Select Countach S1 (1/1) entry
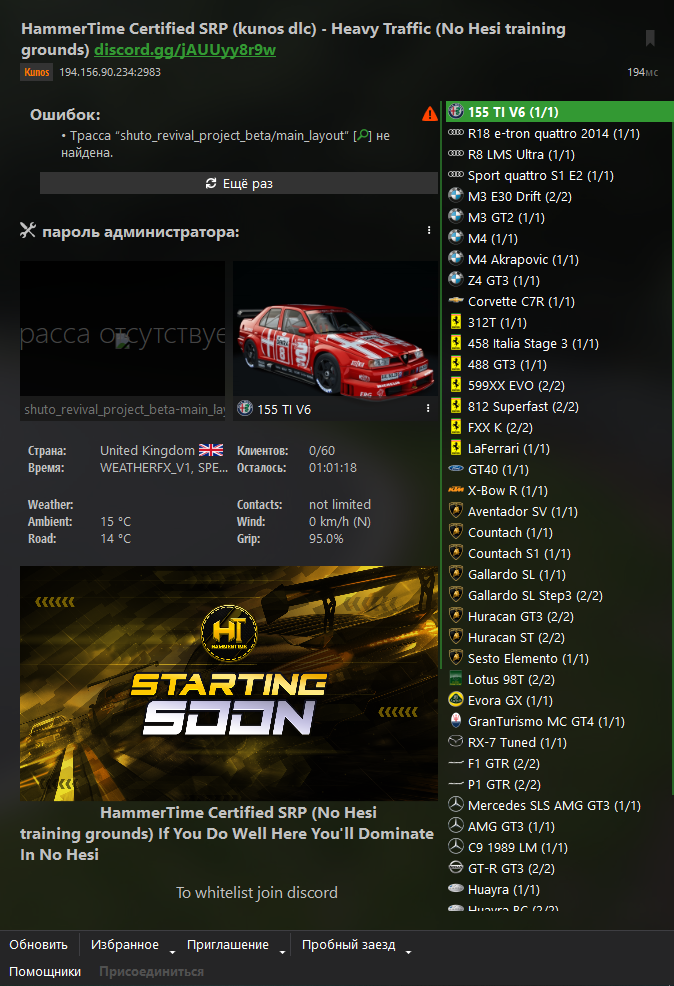 tap(560, 553)
